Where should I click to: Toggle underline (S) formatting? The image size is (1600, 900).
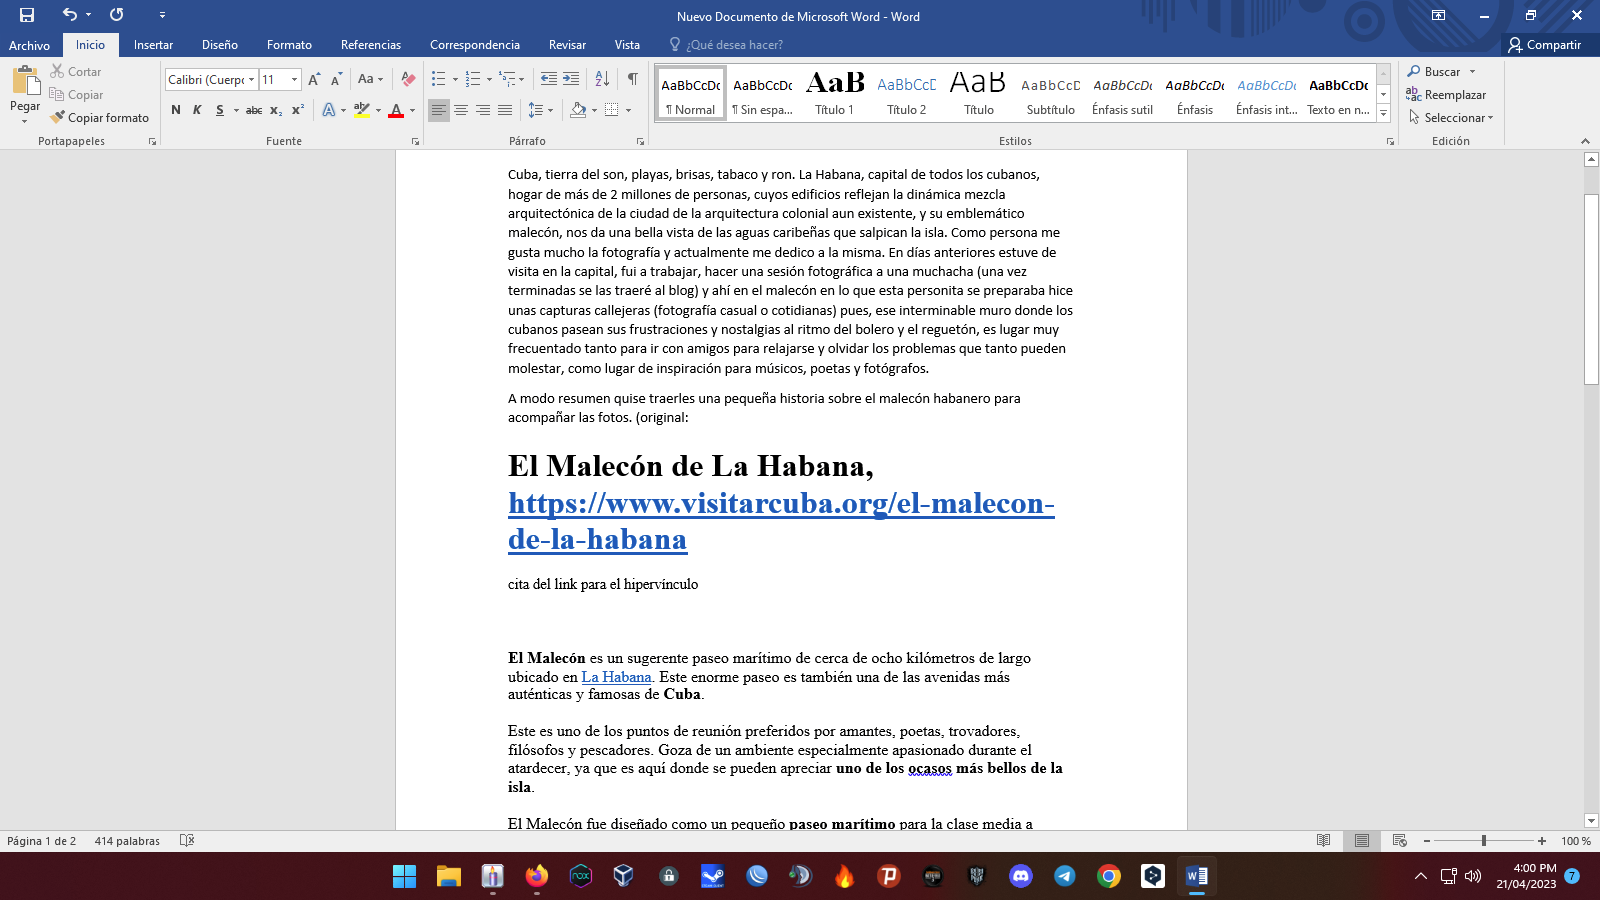(x=220, y=110)
